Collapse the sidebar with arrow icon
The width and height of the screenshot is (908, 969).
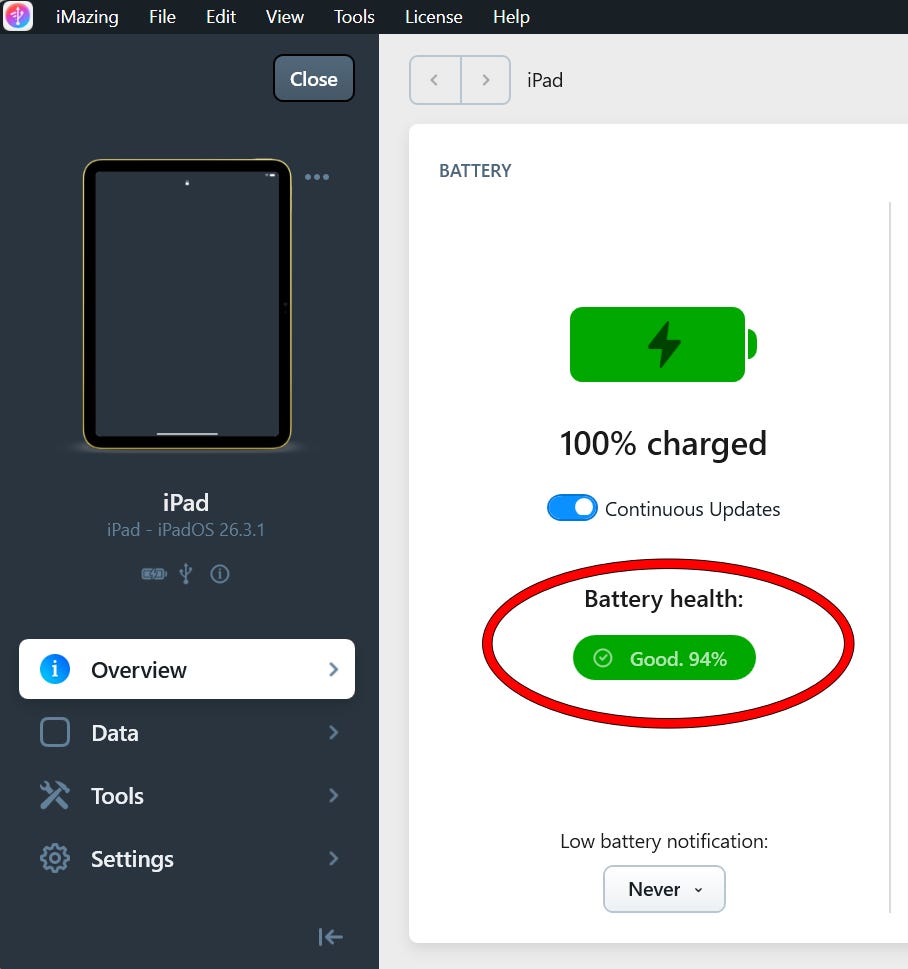(331, 937)
